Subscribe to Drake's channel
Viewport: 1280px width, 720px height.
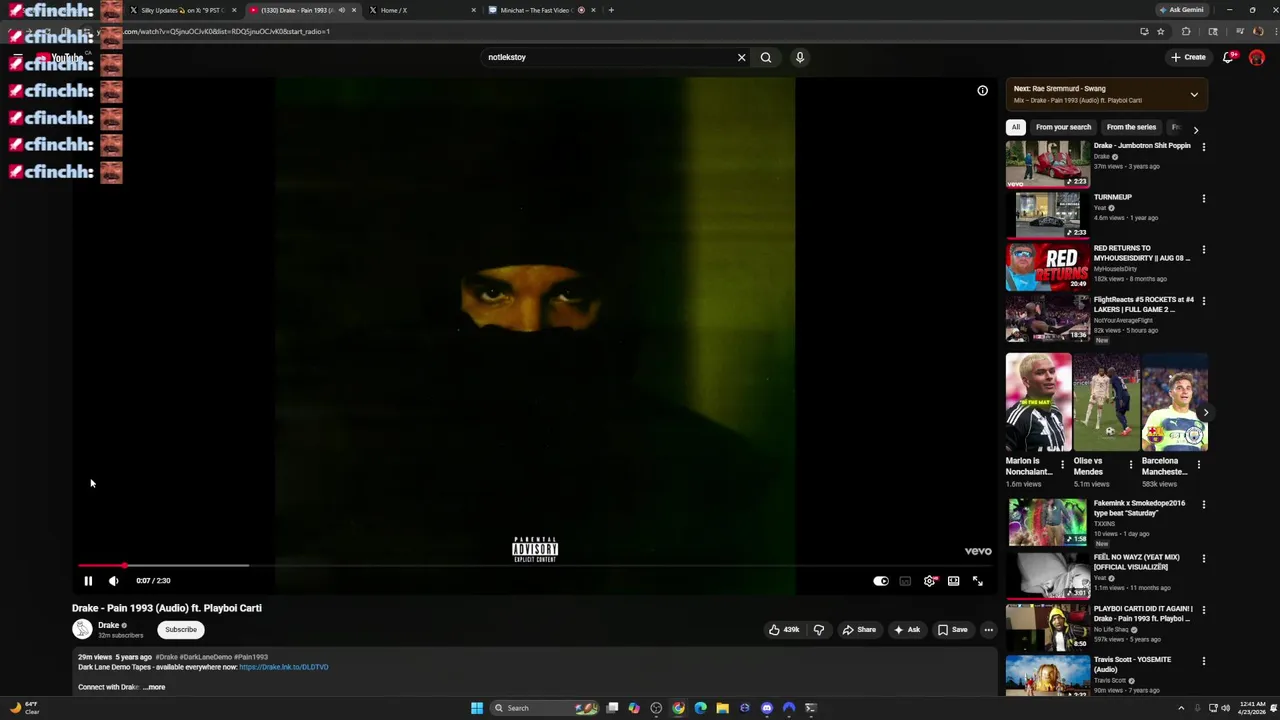pos(181,630)
